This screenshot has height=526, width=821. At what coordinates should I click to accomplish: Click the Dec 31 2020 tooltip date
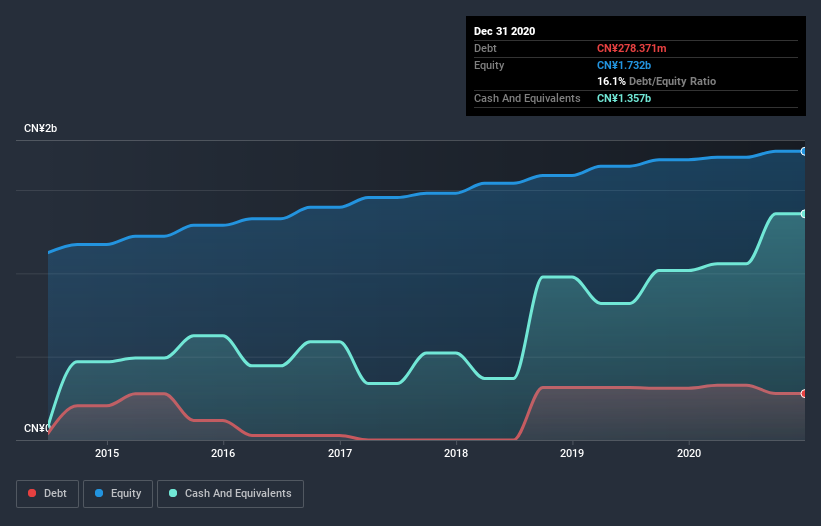coord(504,31)
